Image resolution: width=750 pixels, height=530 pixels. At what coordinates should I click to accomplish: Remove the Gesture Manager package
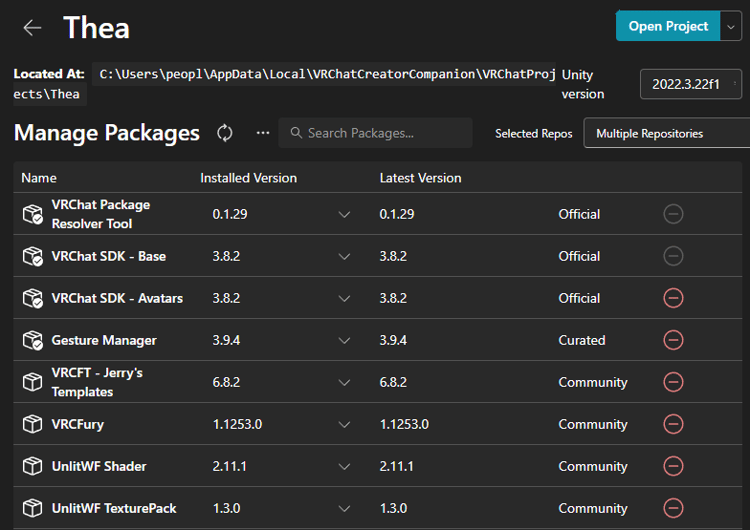673,340
